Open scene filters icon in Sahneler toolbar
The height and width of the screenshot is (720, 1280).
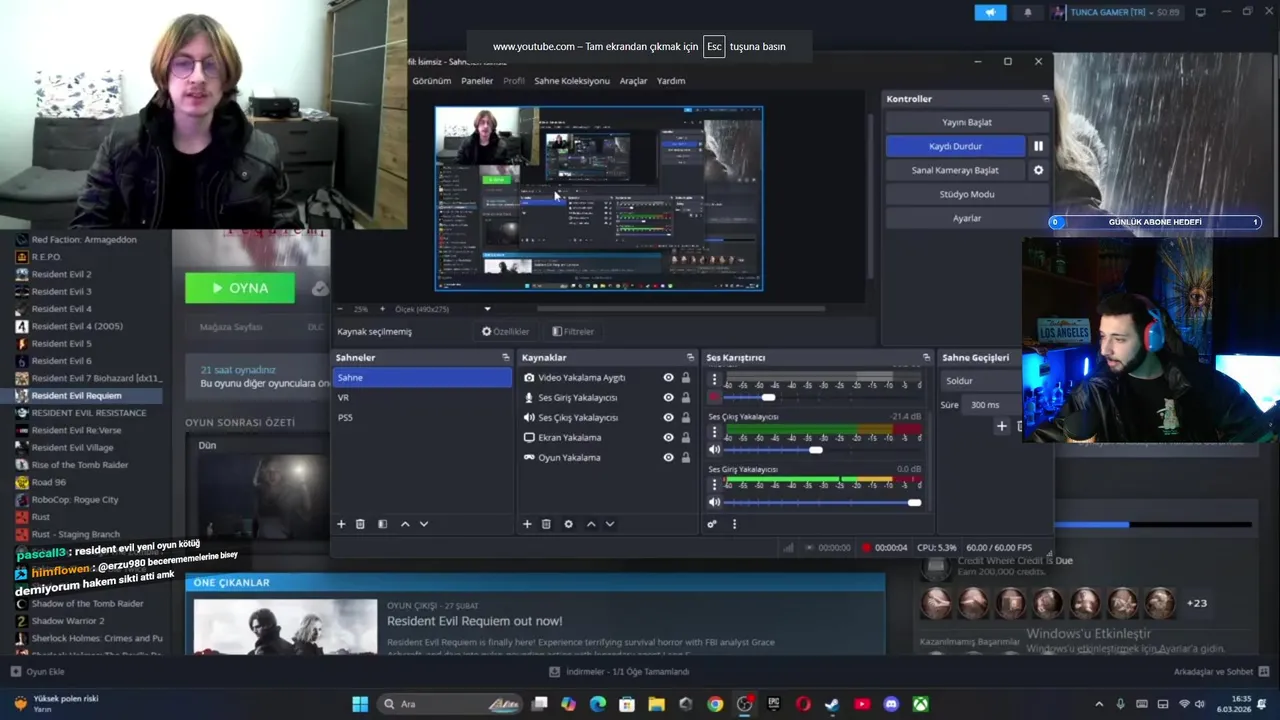382,524
